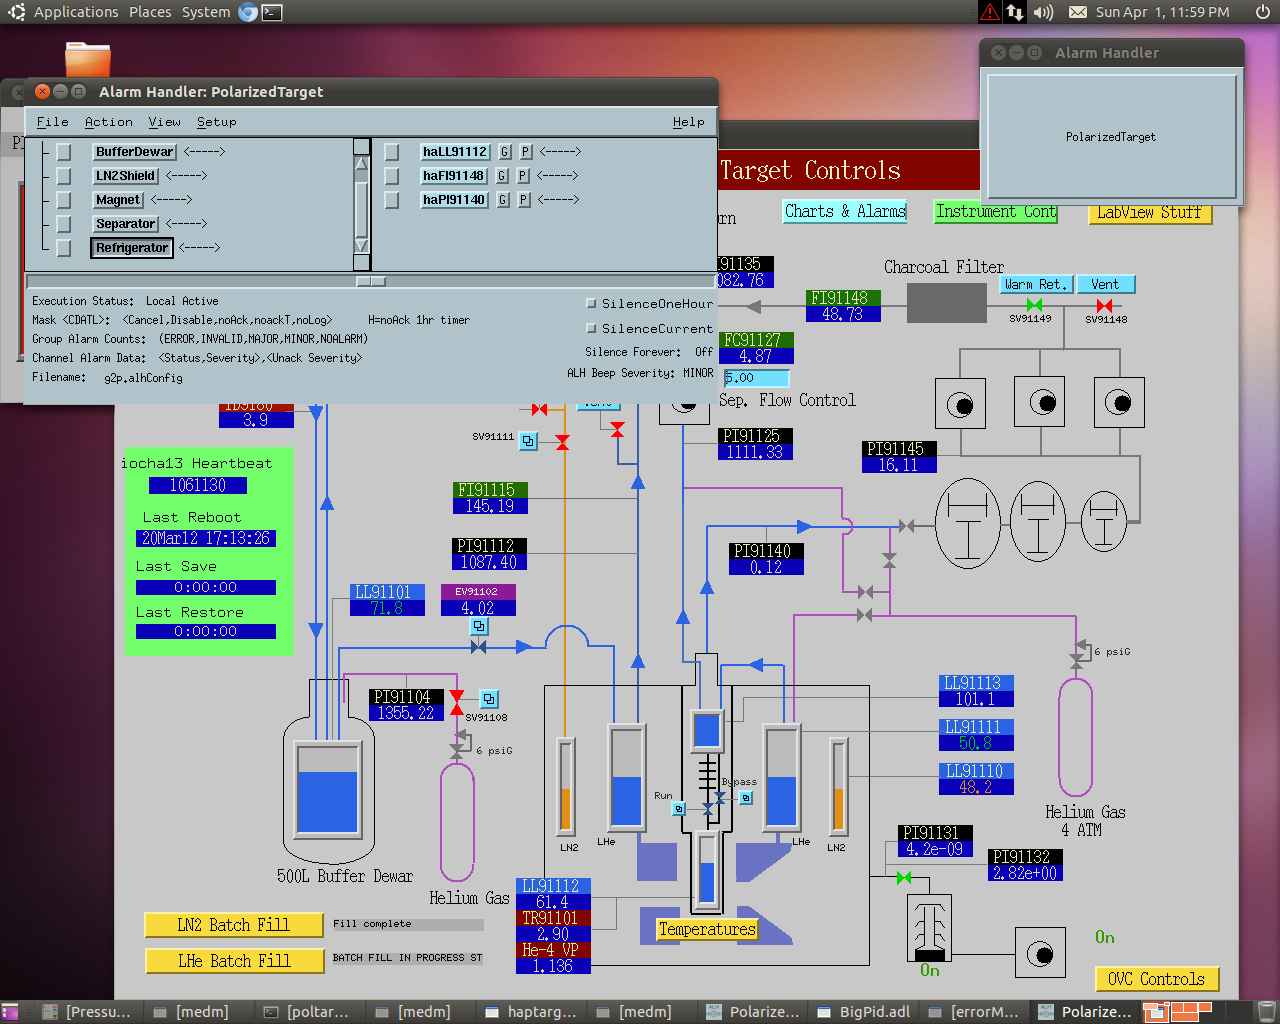Open the mail envelope indicator icon

pyautogui.click(x=1078, y=12)
